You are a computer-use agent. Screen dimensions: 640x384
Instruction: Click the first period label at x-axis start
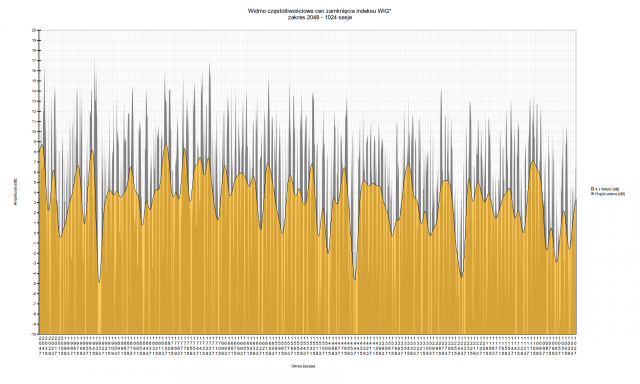40,346
